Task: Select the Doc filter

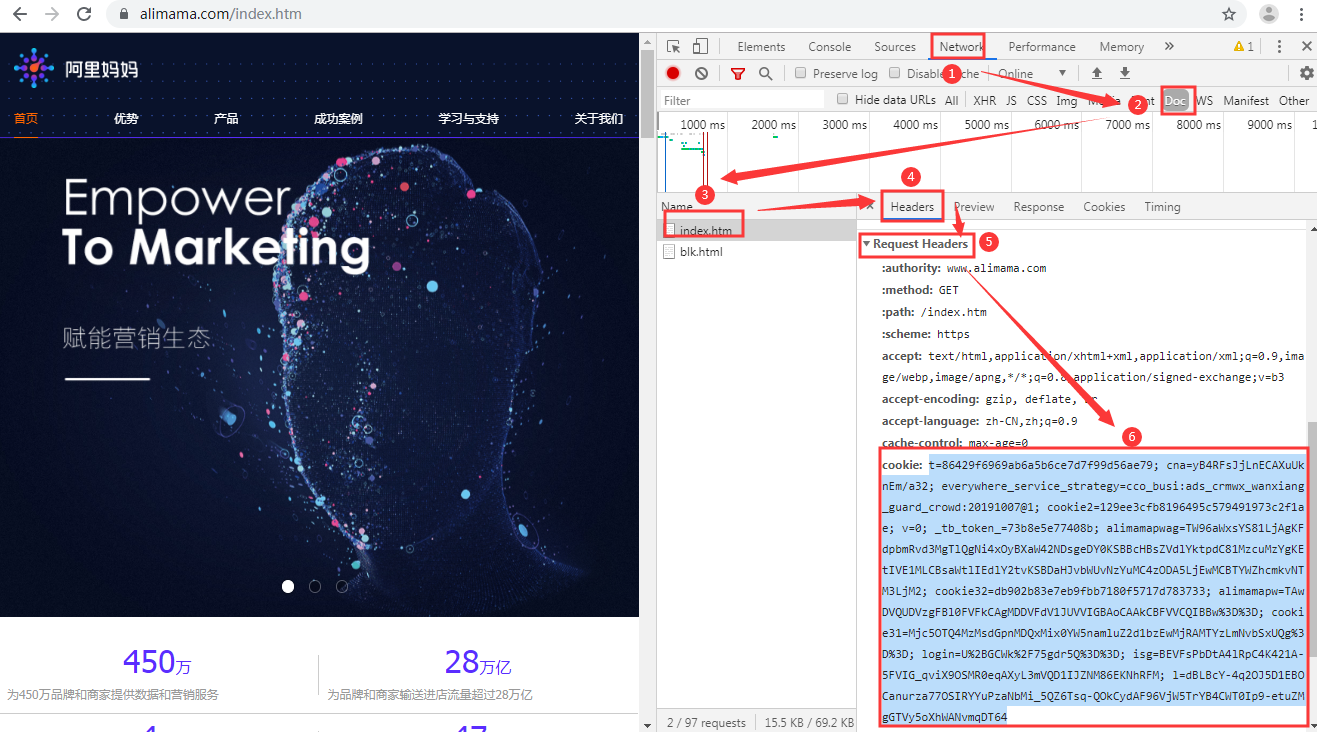Action: click(x=1175, y=100)
